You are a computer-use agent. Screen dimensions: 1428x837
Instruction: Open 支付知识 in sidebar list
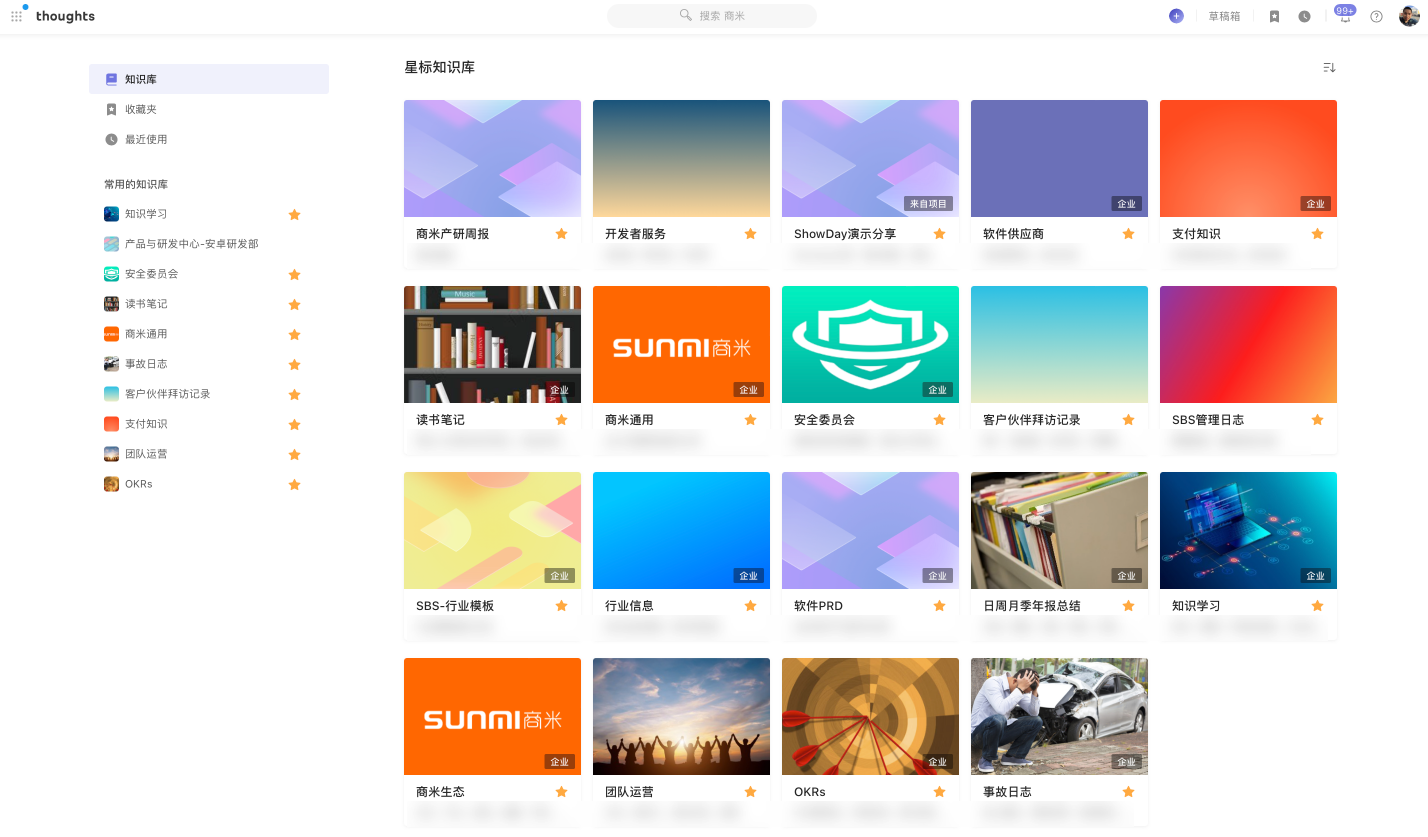(146, 424)
